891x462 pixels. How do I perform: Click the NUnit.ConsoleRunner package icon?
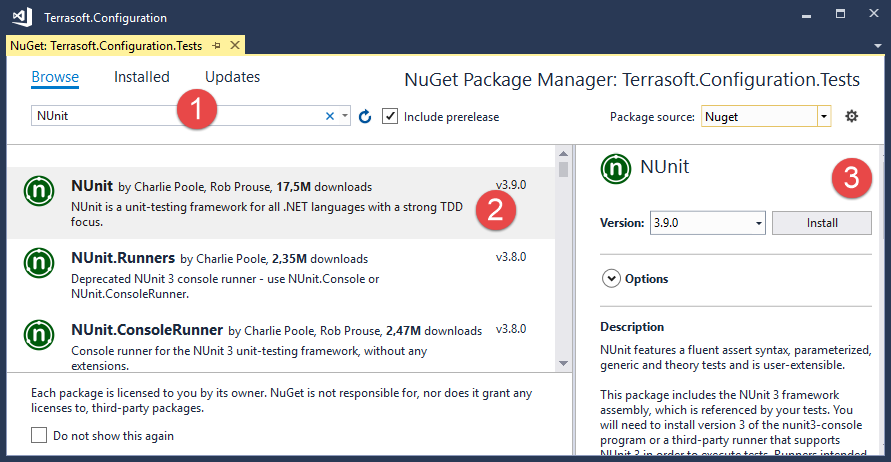click(40, 334)
